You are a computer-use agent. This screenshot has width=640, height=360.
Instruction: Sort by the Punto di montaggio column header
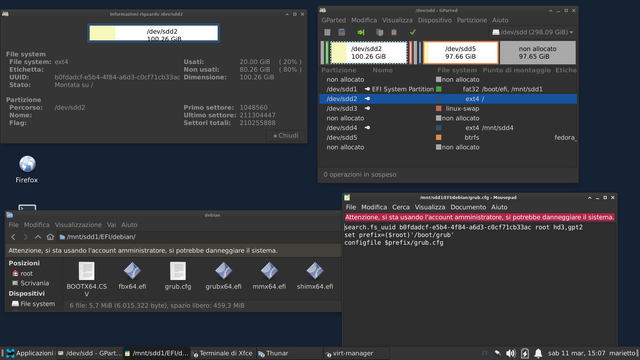[x=516, y=70]
